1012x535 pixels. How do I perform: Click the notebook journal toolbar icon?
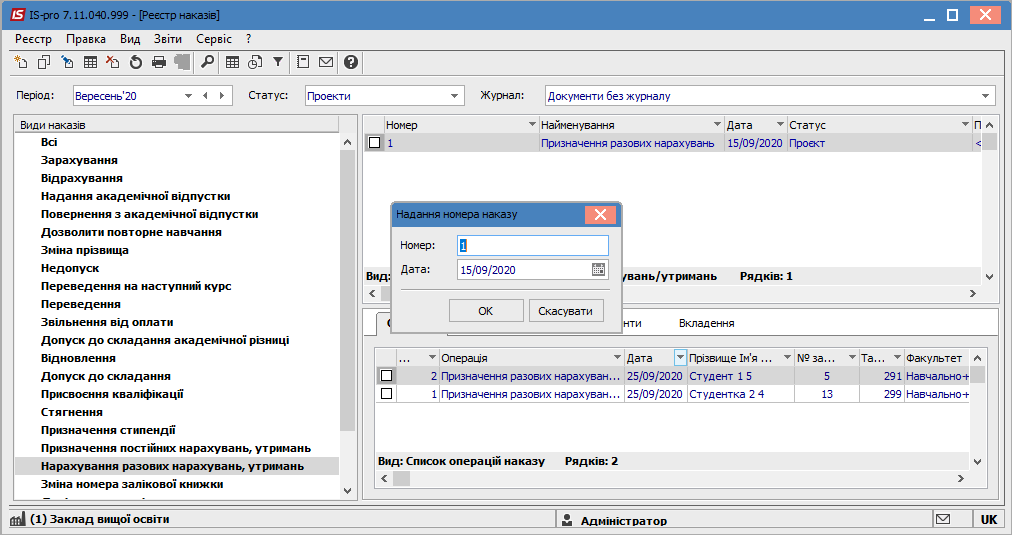click(303, 62)
